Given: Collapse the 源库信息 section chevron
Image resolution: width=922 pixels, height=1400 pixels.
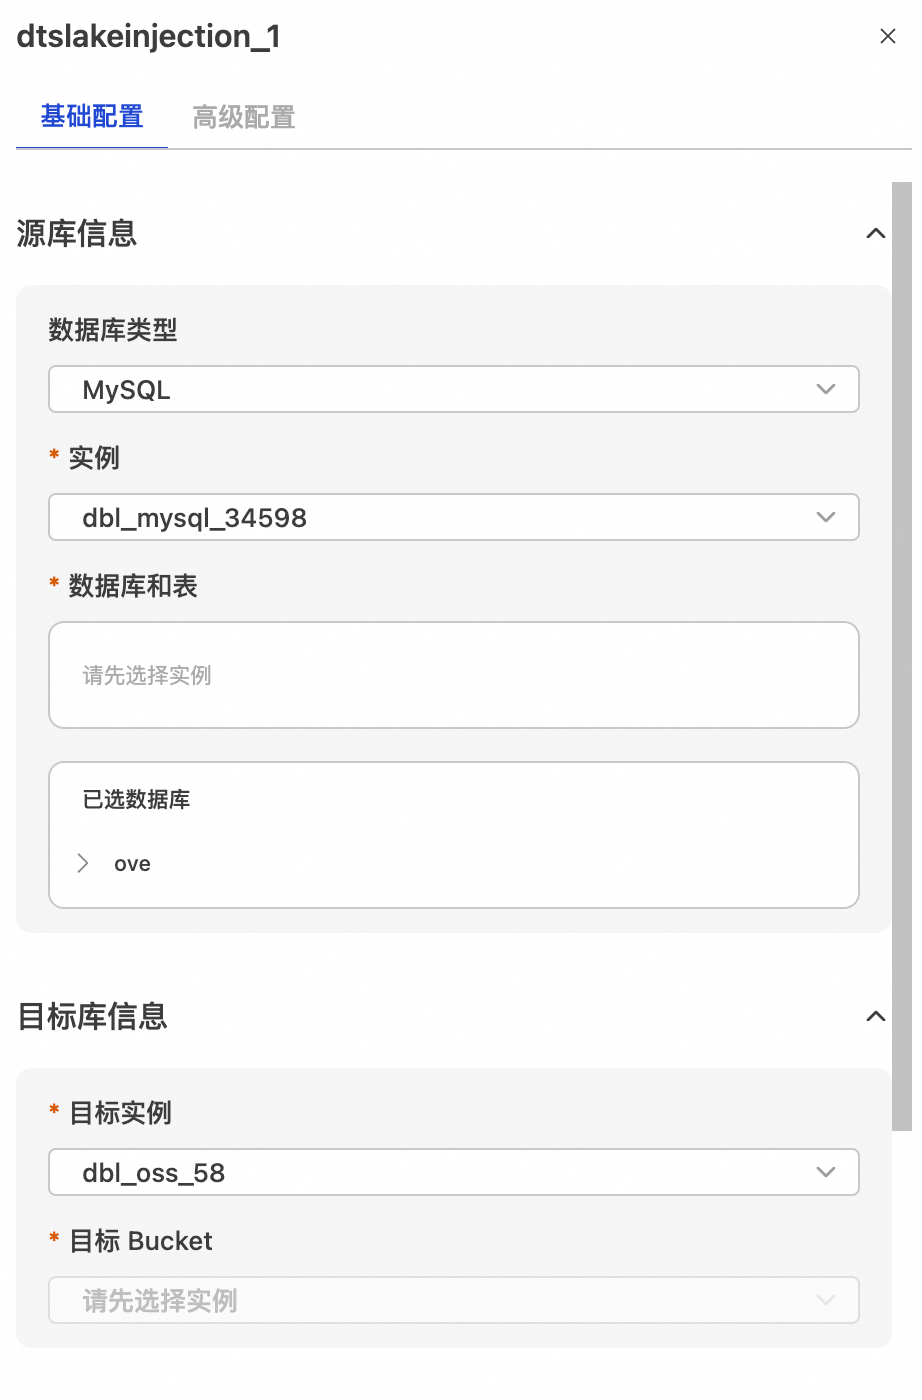Looking at the screenshot, I should tap(876, 234).
